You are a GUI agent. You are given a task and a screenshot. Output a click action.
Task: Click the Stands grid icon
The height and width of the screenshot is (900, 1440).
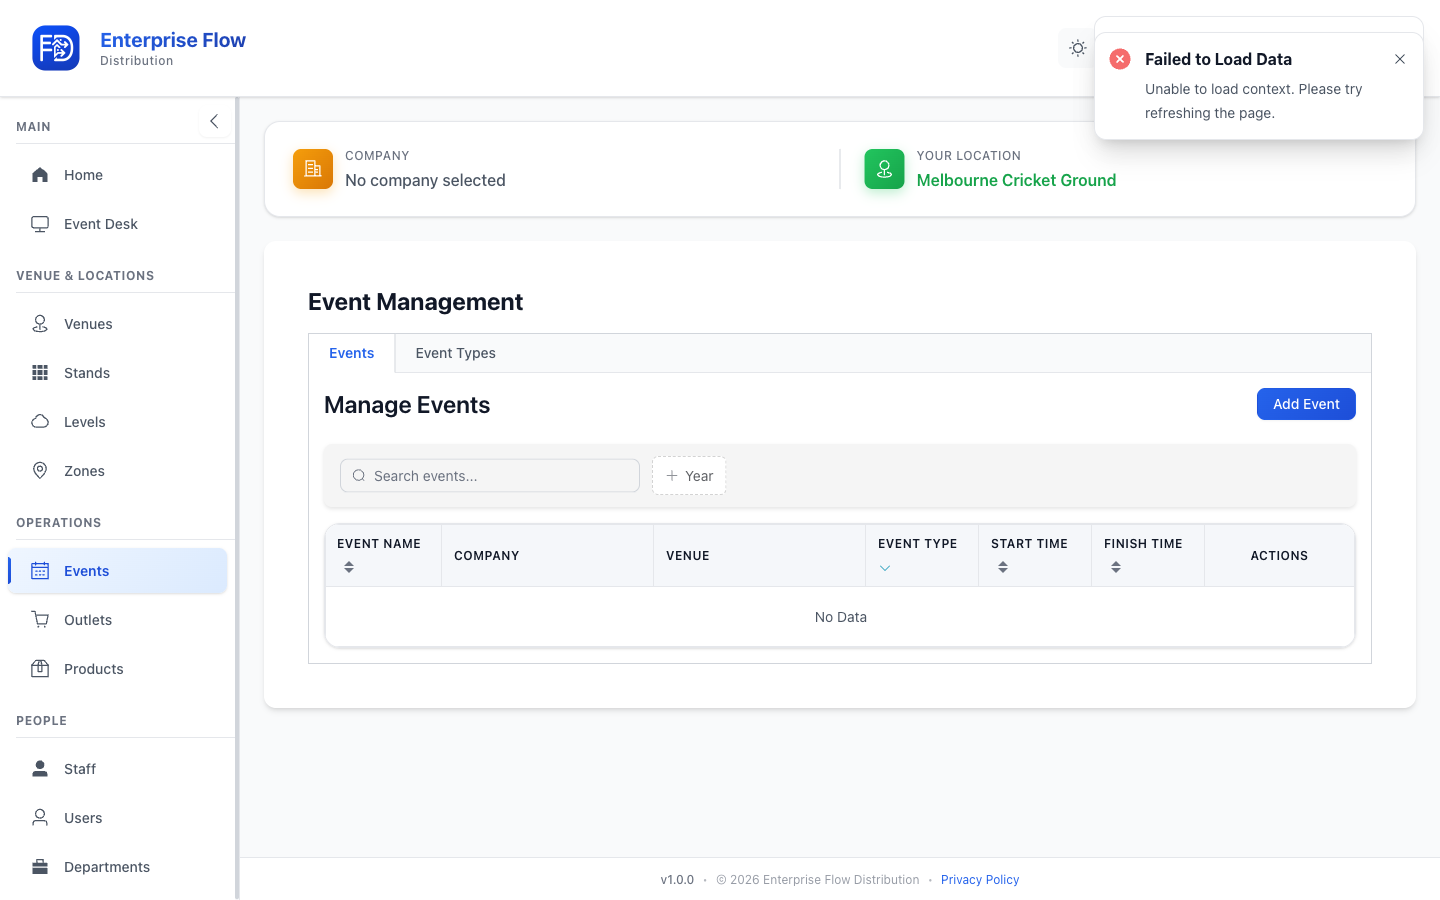tap(40, 373)
